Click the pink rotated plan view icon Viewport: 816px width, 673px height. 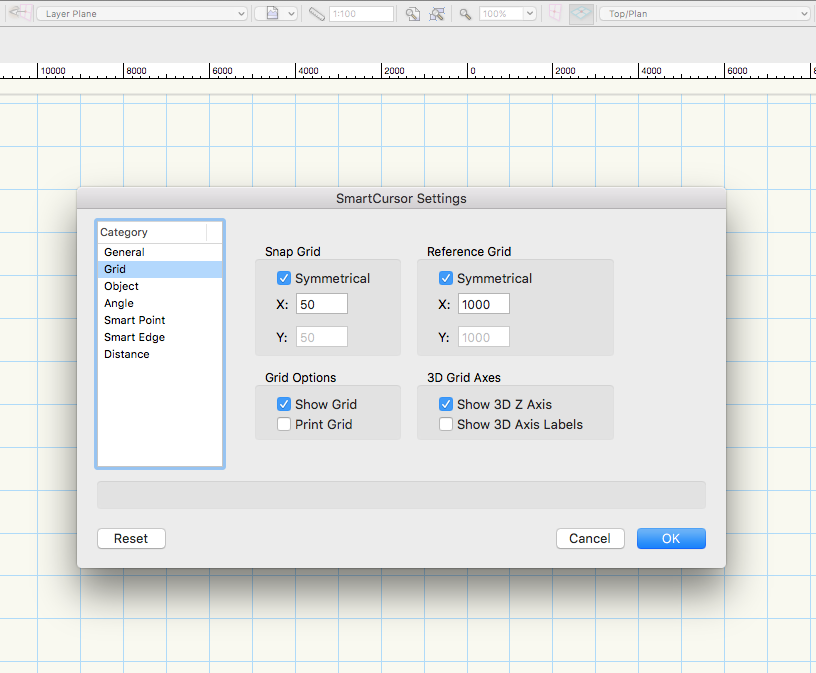[x=553, y=12]
